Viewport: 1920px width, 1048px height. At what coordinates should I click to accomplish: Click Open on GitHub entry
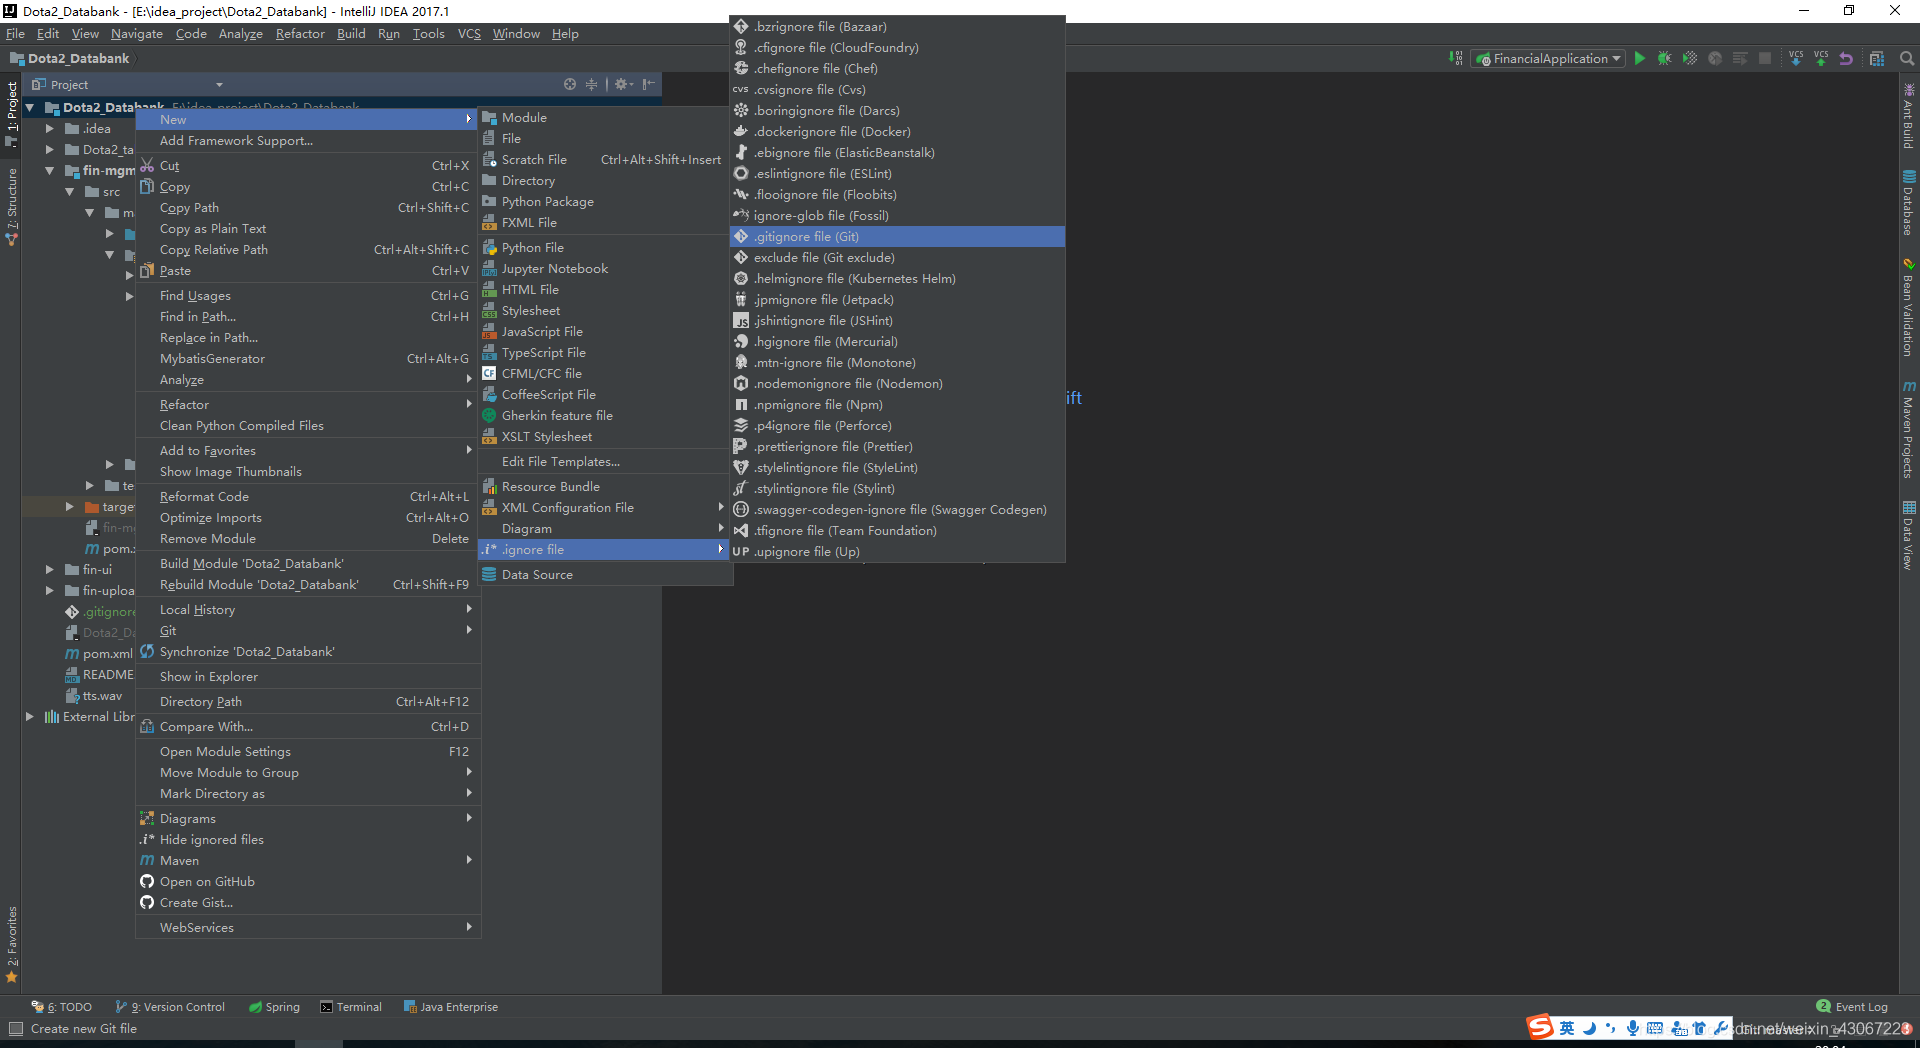point(308,882)
